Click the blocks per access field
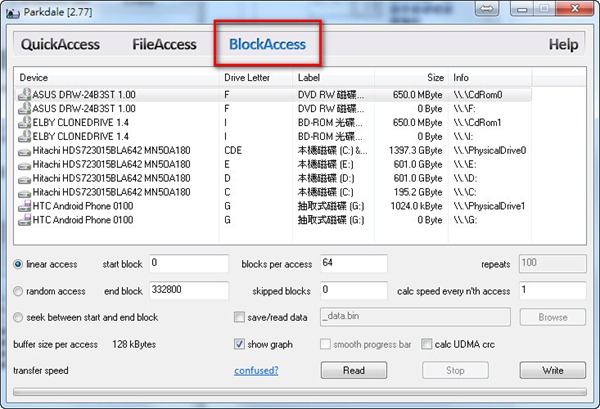600x409 pixels. point(354,263)
